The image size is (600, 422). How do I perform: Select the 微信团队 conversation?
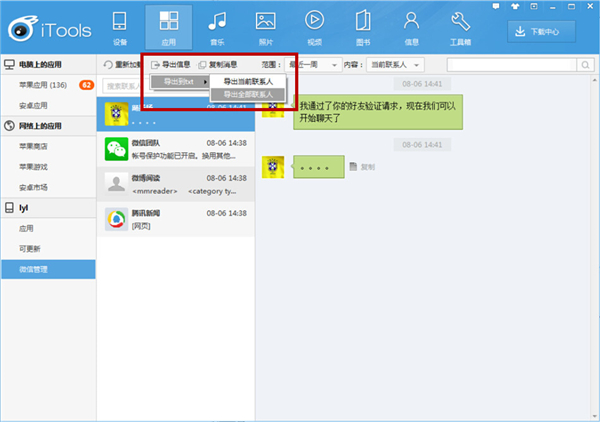(x=176, y=149)
